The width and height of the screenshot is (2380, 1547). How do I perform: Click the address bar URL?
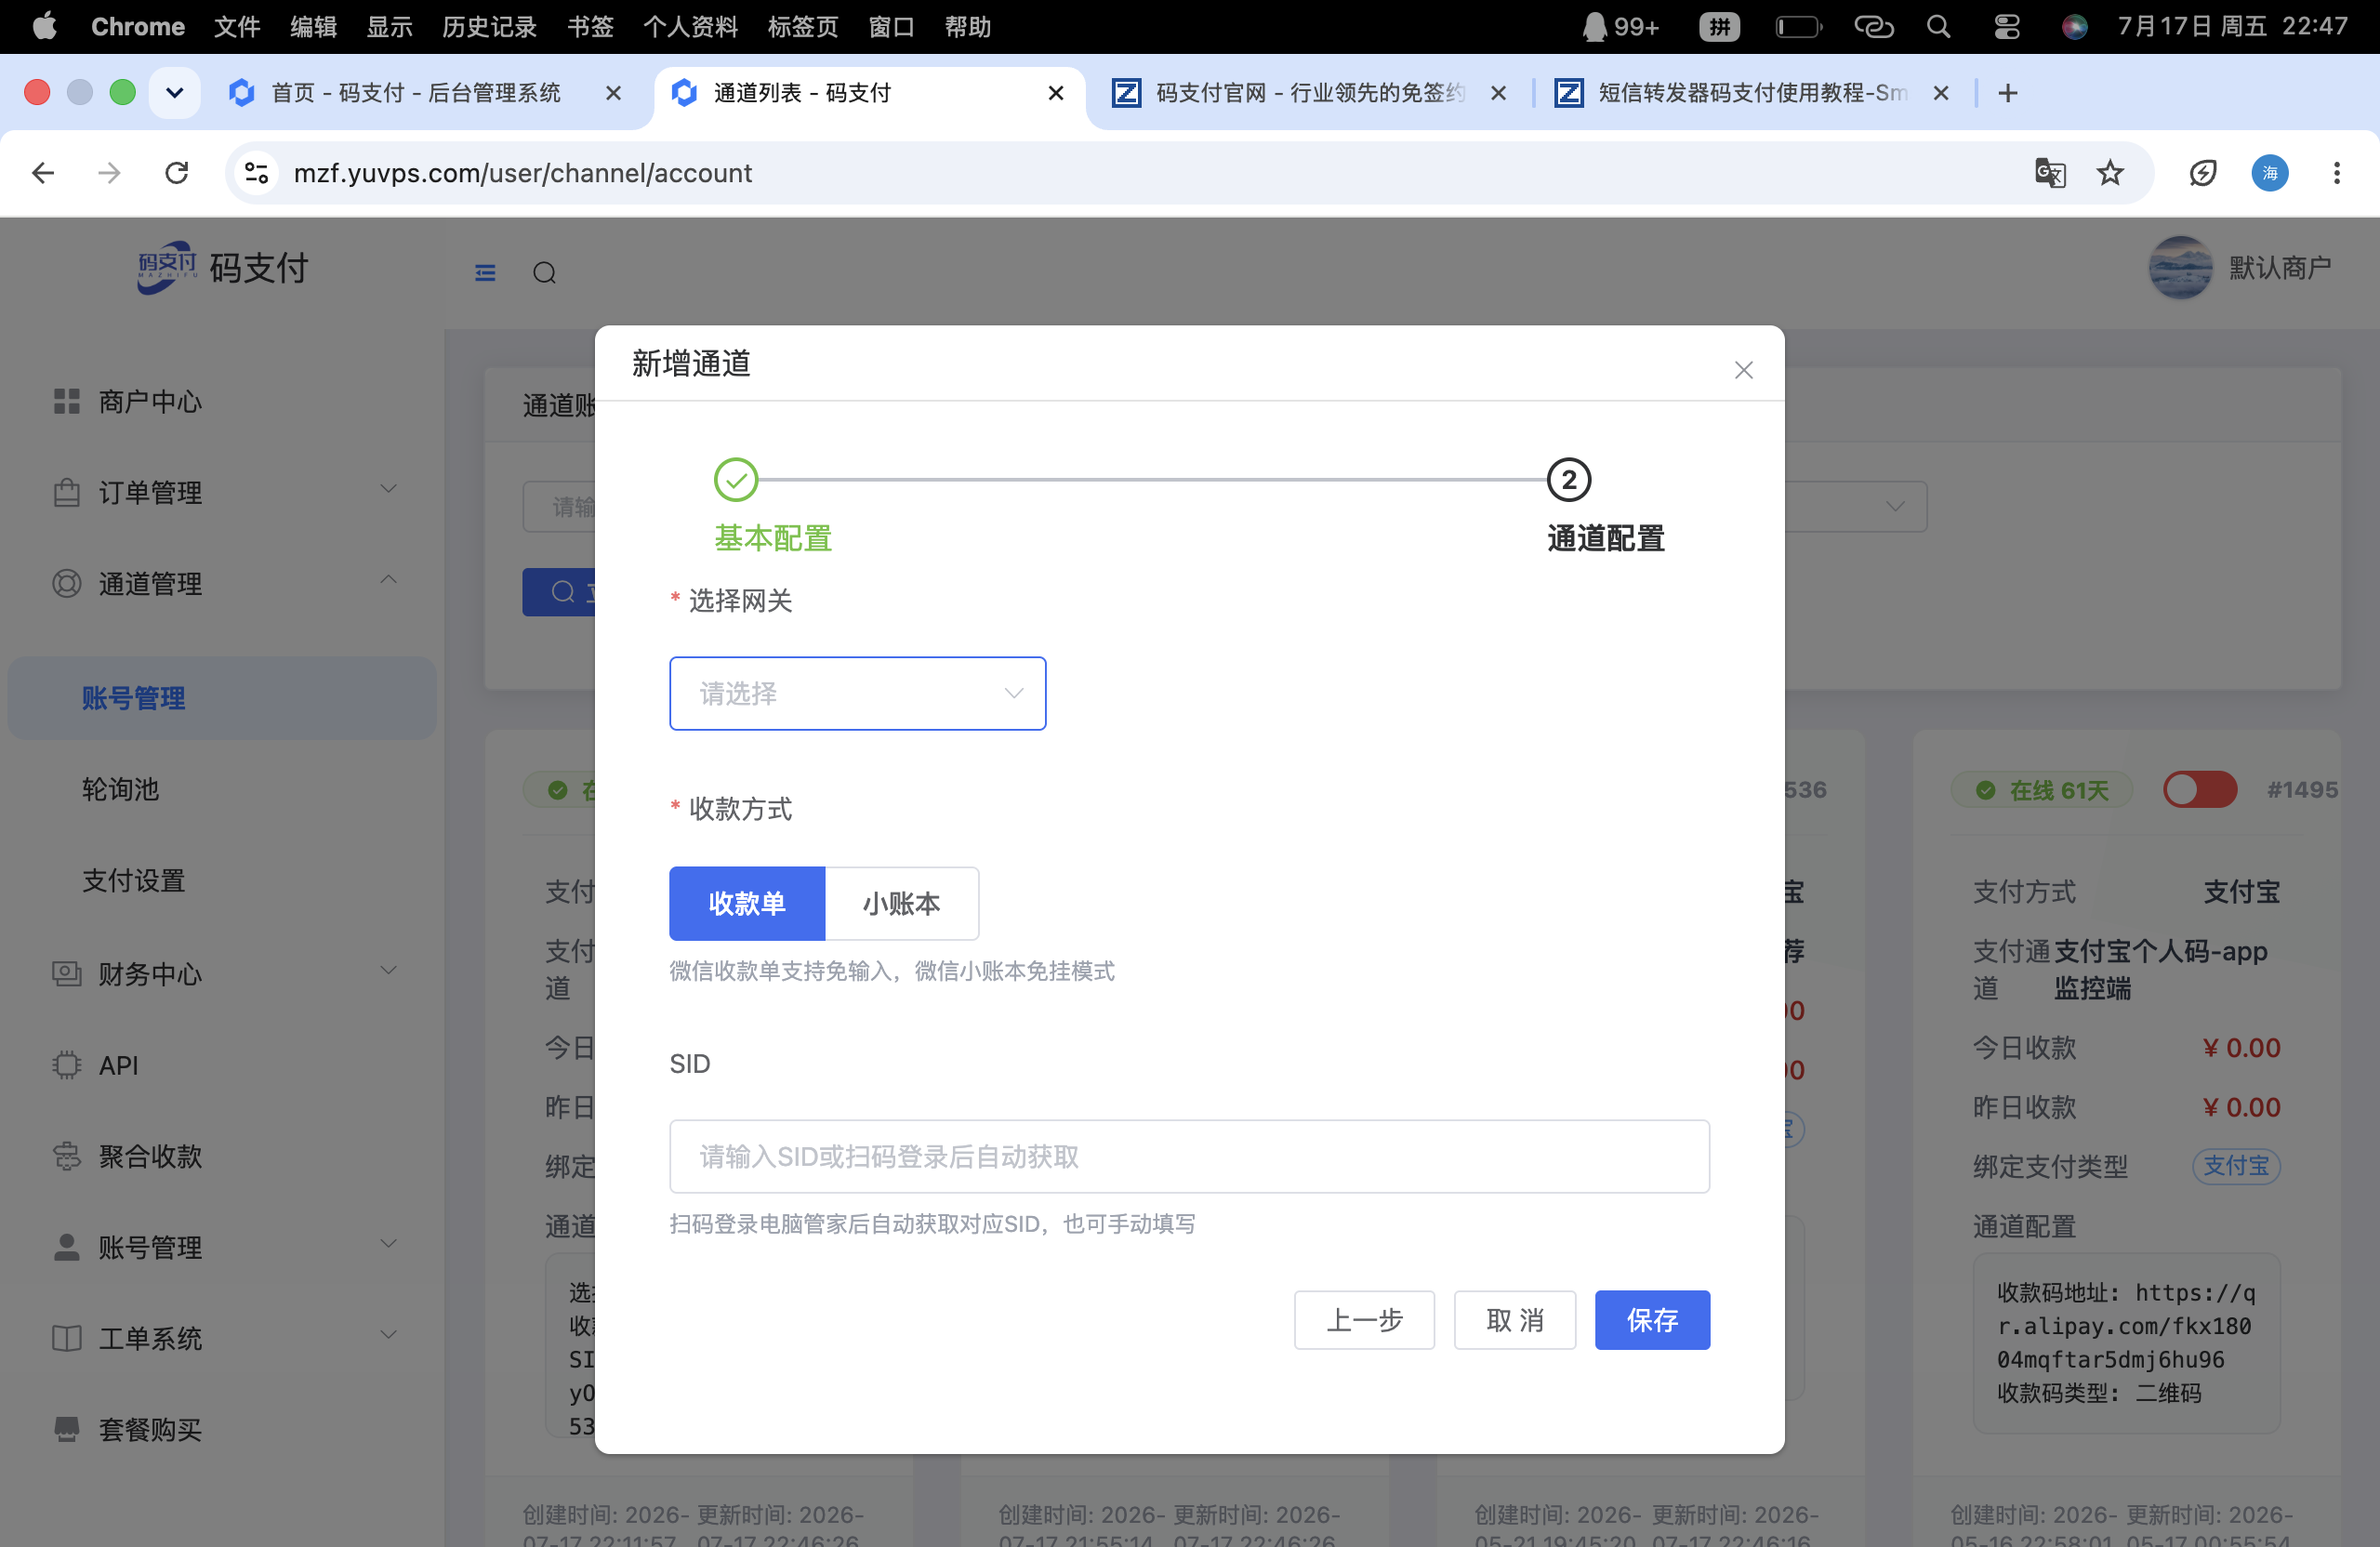pyautogui.click(x=523, y=173)
